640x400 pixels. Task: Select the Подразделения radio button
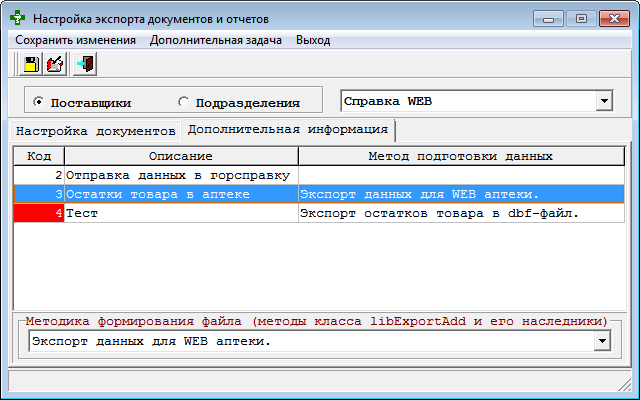[x=183, y=101]
